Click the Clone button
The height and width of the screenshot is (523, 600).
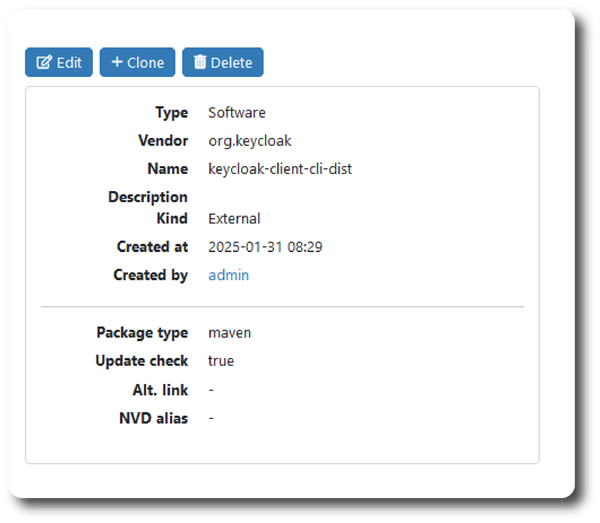pyautogui.click(x=137, y=62)
